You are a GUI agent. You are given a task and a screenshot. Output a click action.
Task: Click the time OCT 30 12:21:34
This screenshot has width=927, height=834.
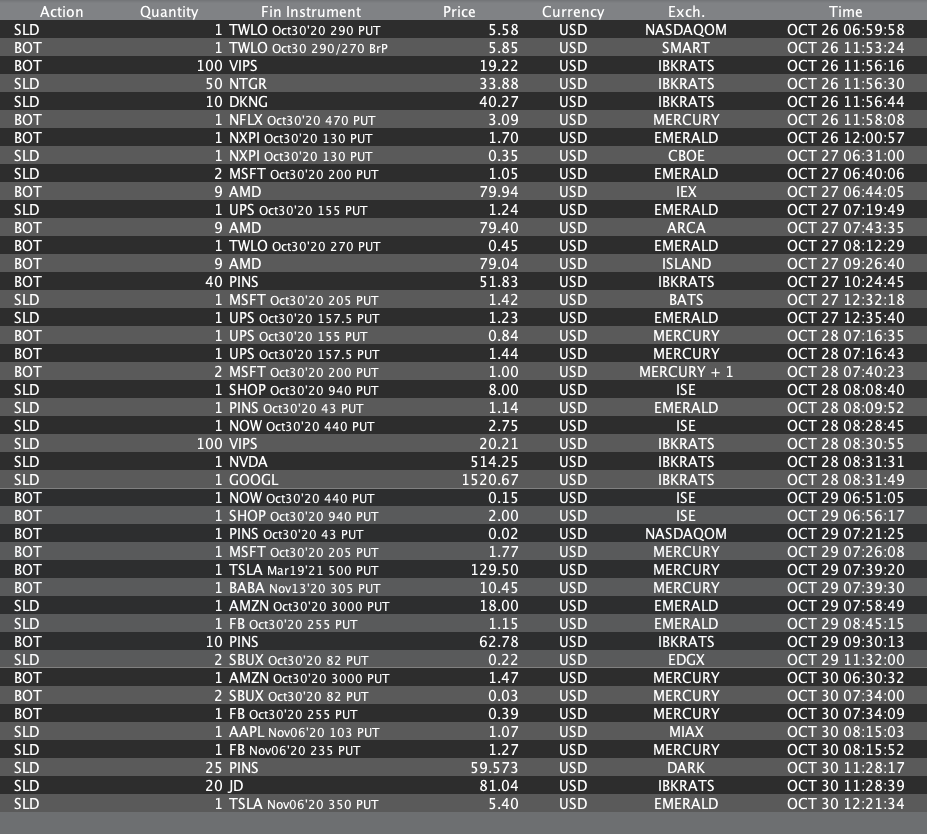point(845,804)
